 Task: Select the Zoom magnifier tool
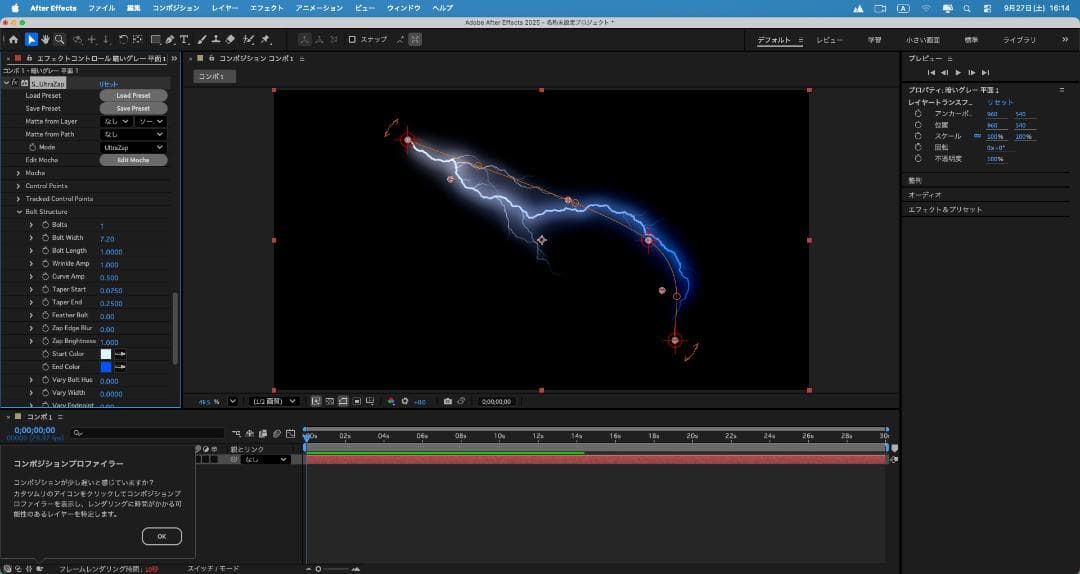click(60, 40)
